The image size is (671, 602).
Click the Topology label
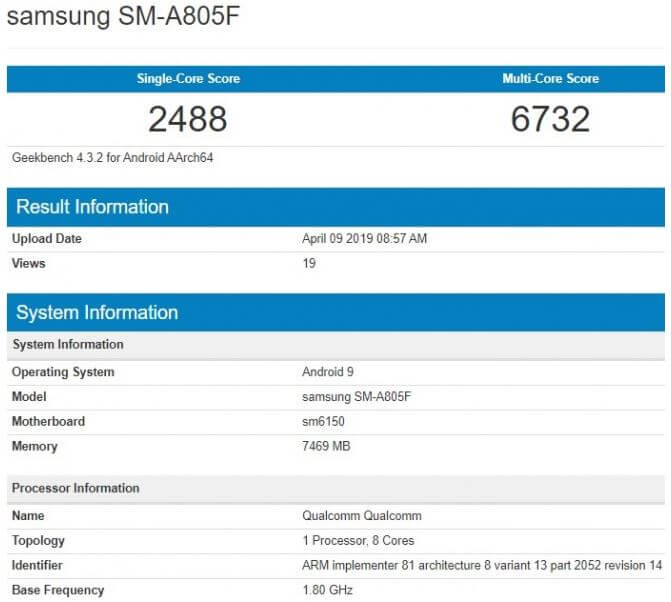tap(38, 541)
